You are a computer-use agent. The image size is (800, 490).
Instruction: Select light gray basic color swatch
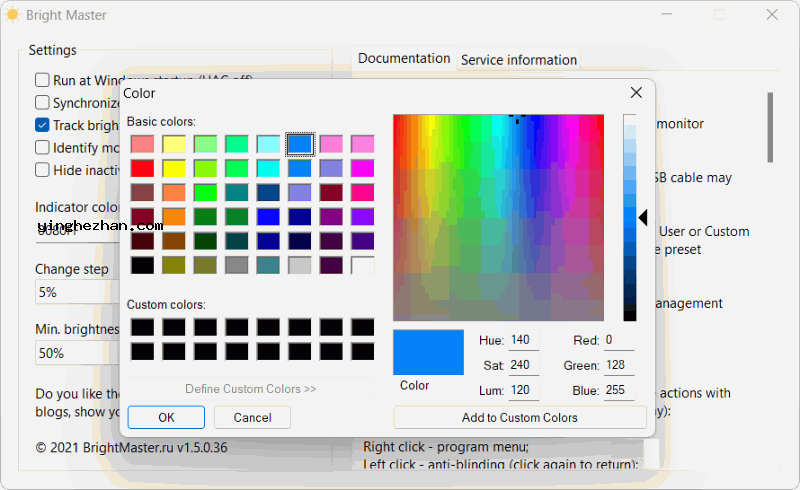click(300, 265)
